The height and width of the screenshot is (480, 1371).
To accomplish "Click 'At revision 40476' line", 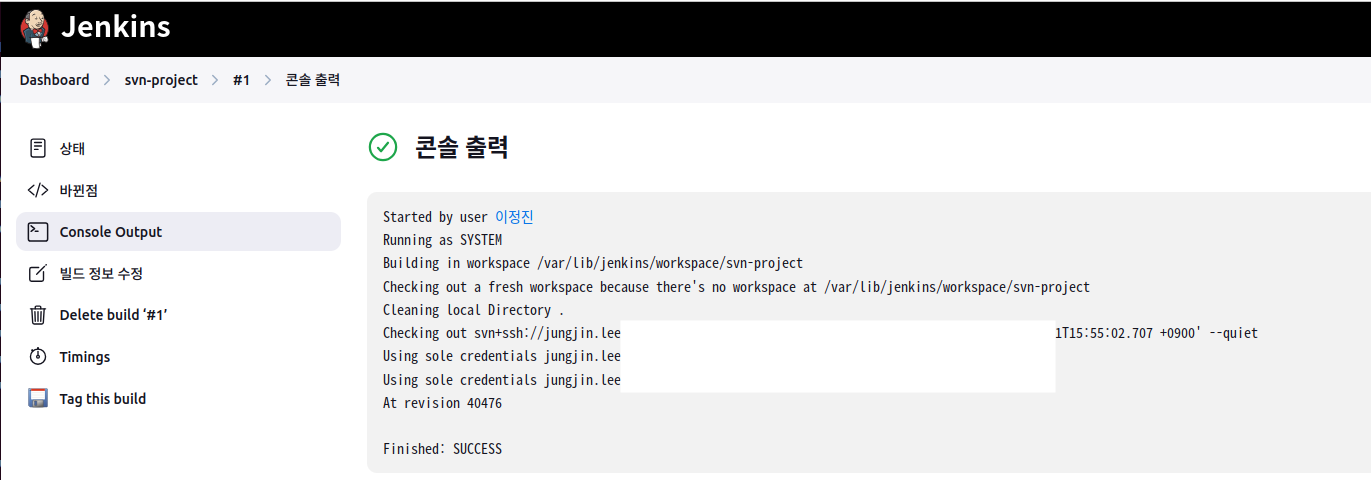I will pyautogui.click(x=442, y=403).
